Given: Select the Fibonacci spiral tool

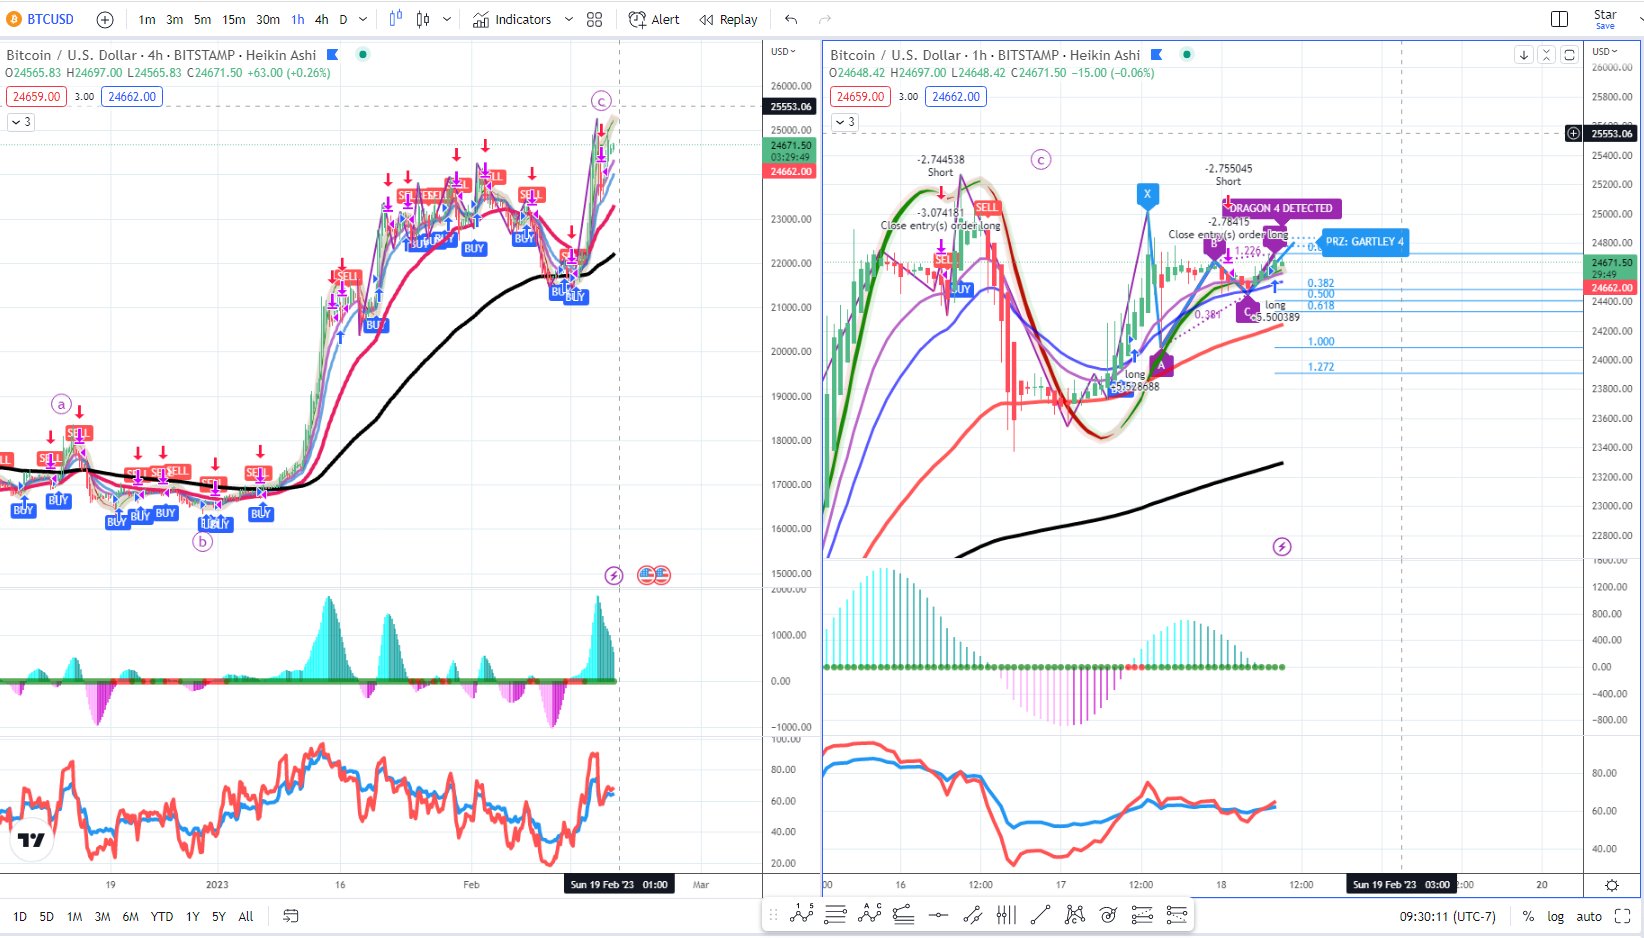Looking at the screenshot, I should tap(1108, 914).
